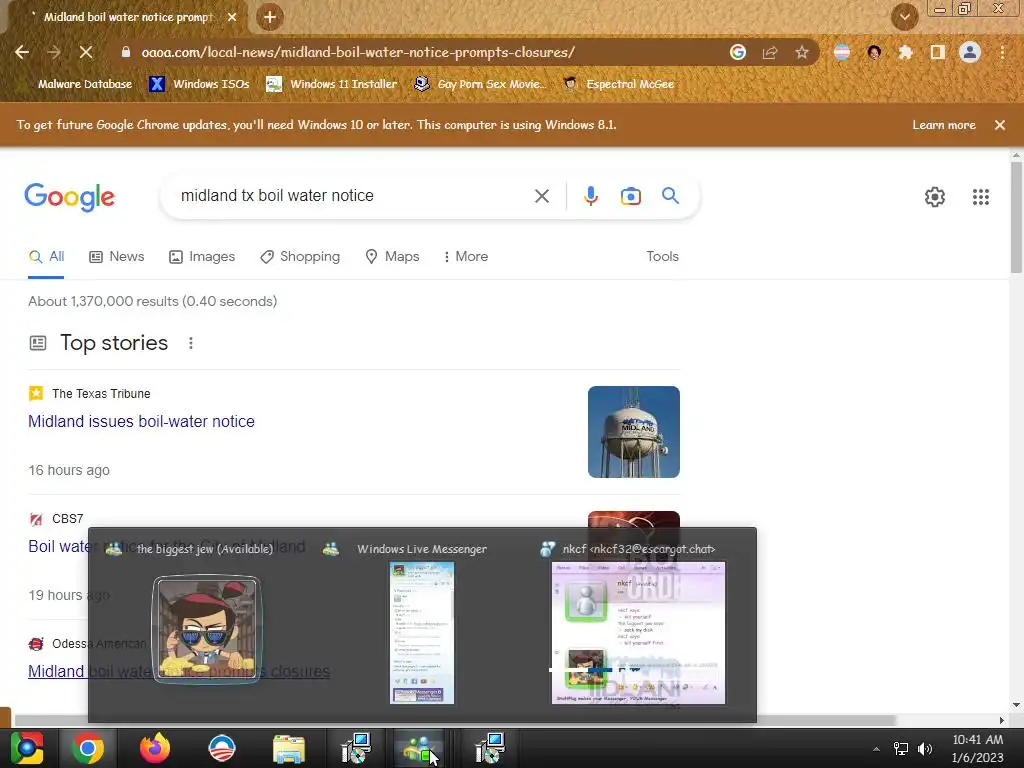
Task: Open the Start button on taskbar
Action: tap(27, 748)
